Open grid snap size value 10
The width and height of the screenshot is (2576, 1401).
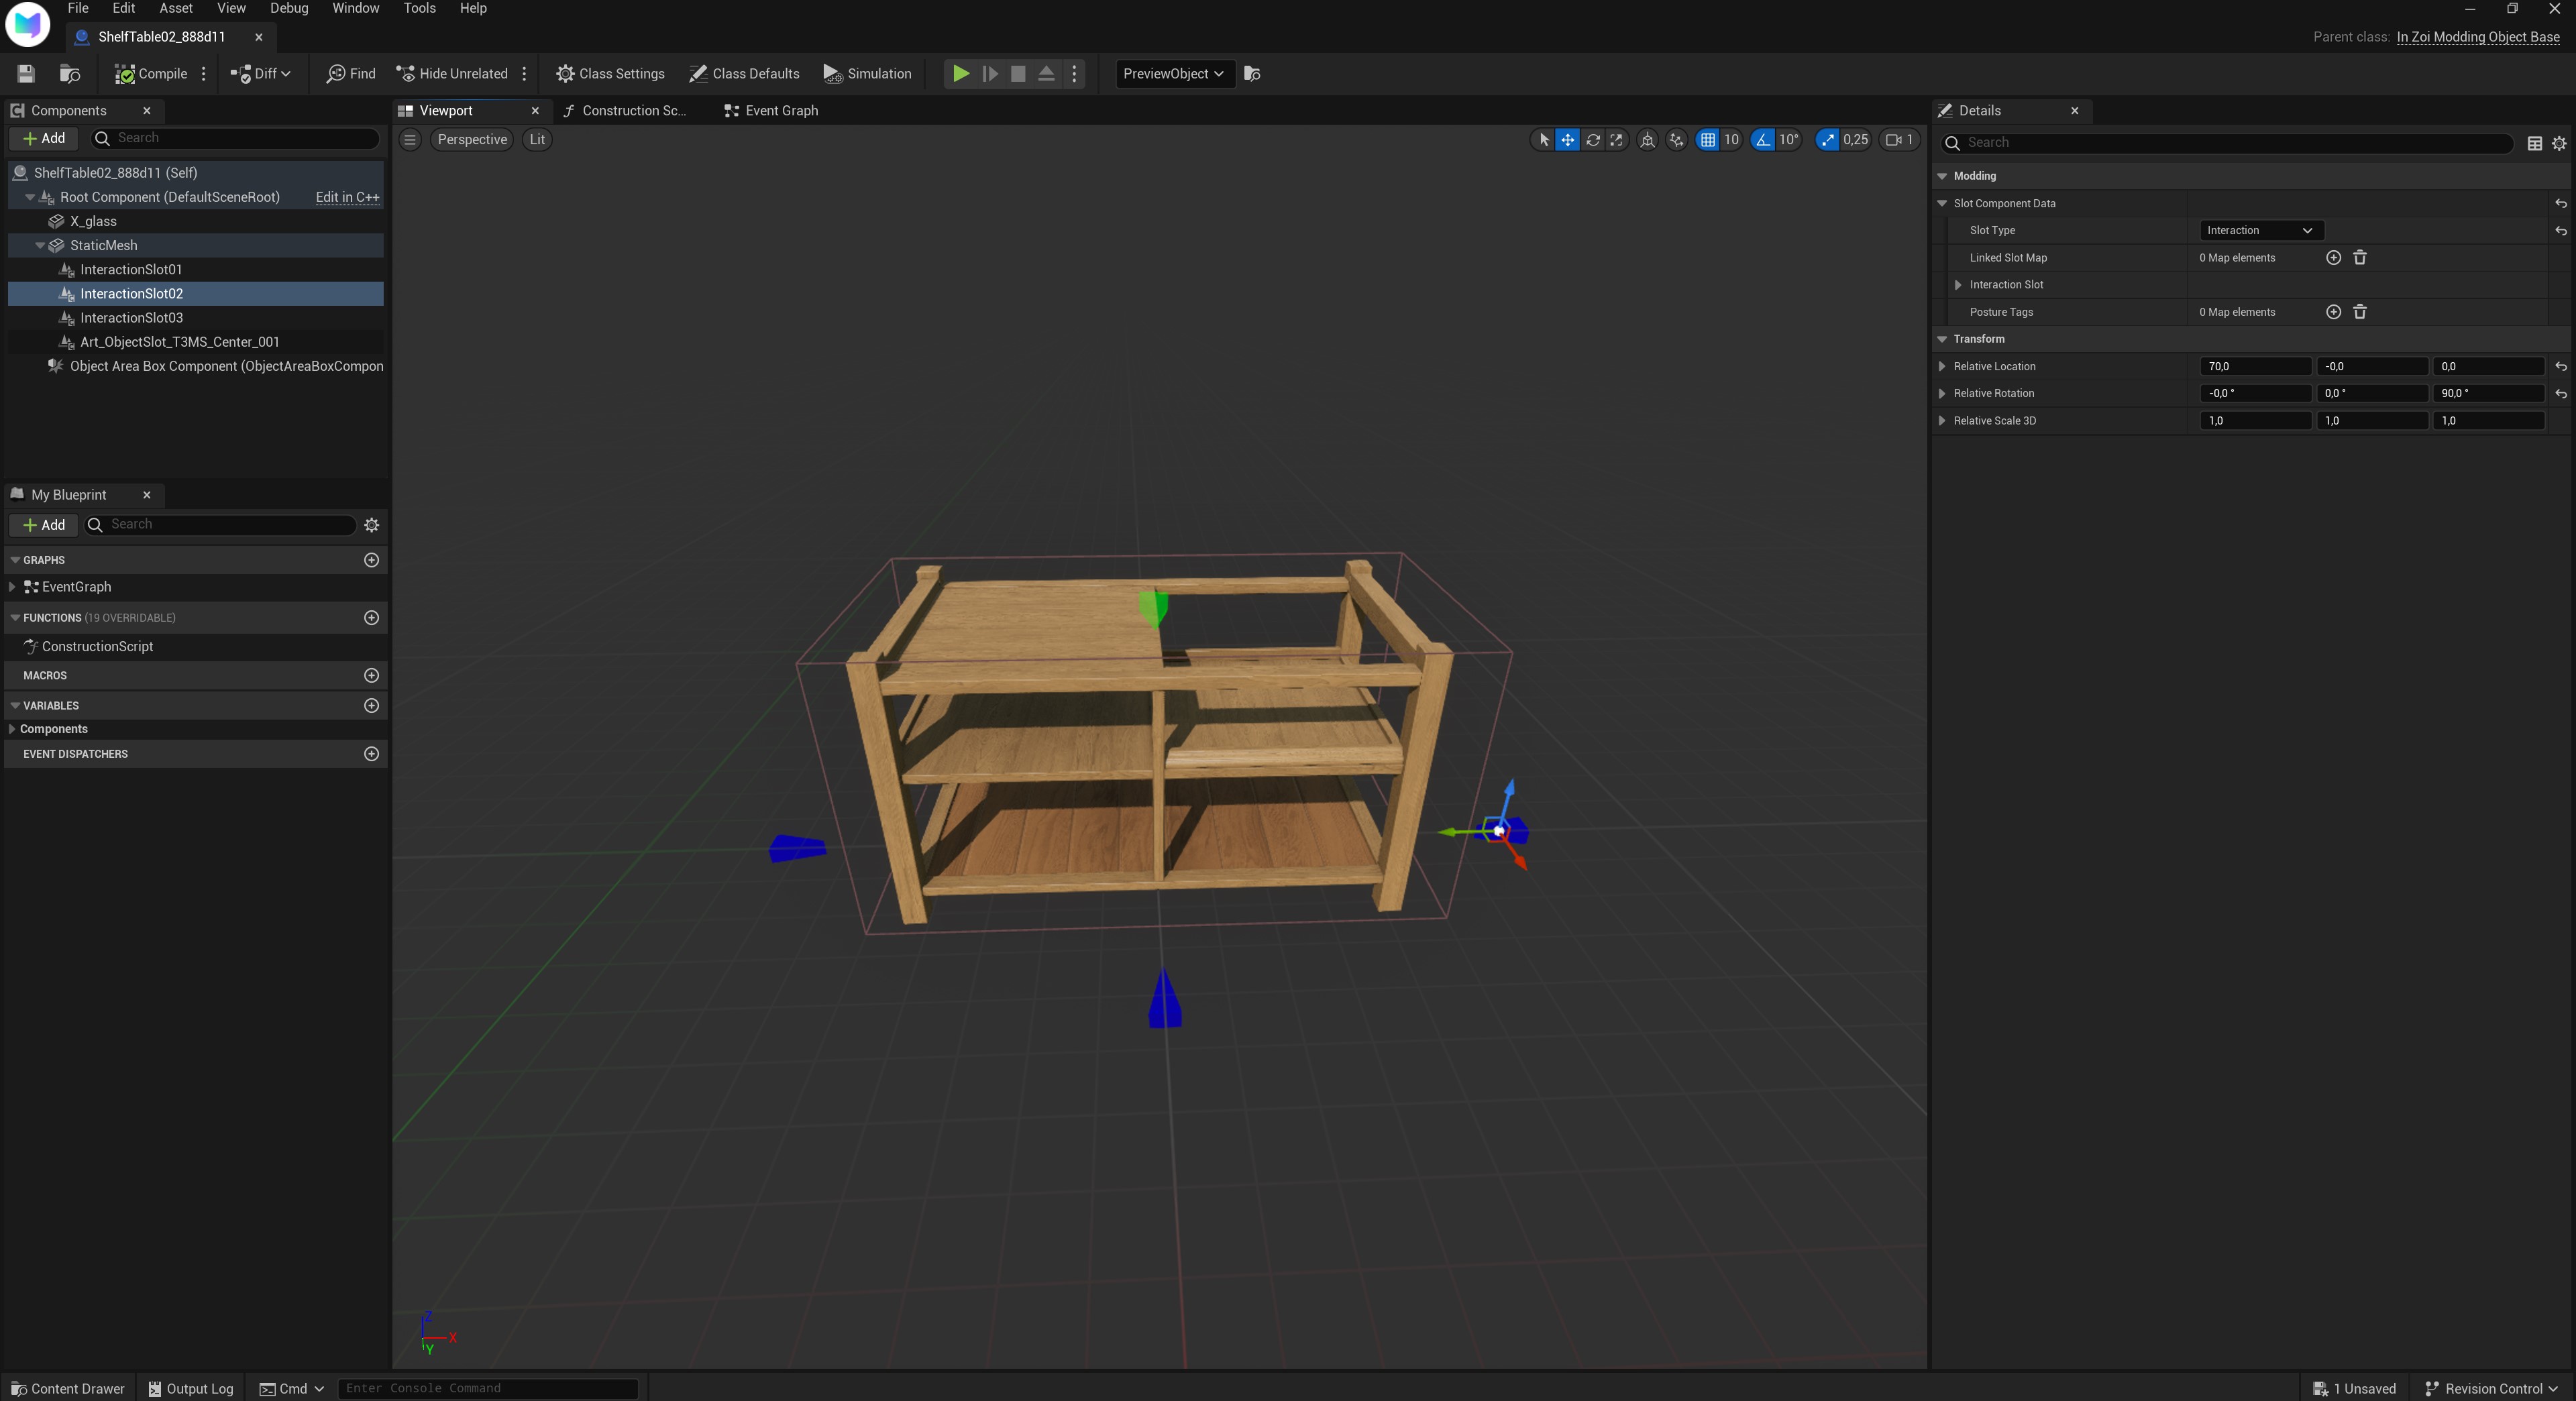point(1731,139)
